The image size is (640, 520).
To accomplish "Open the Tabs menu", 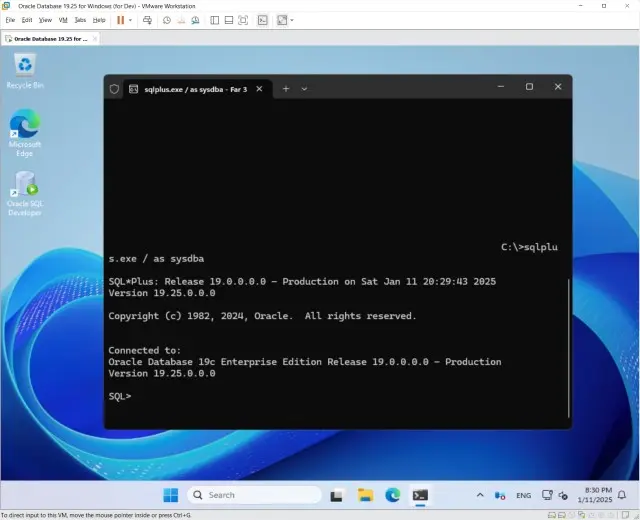I will pos(80,20).
